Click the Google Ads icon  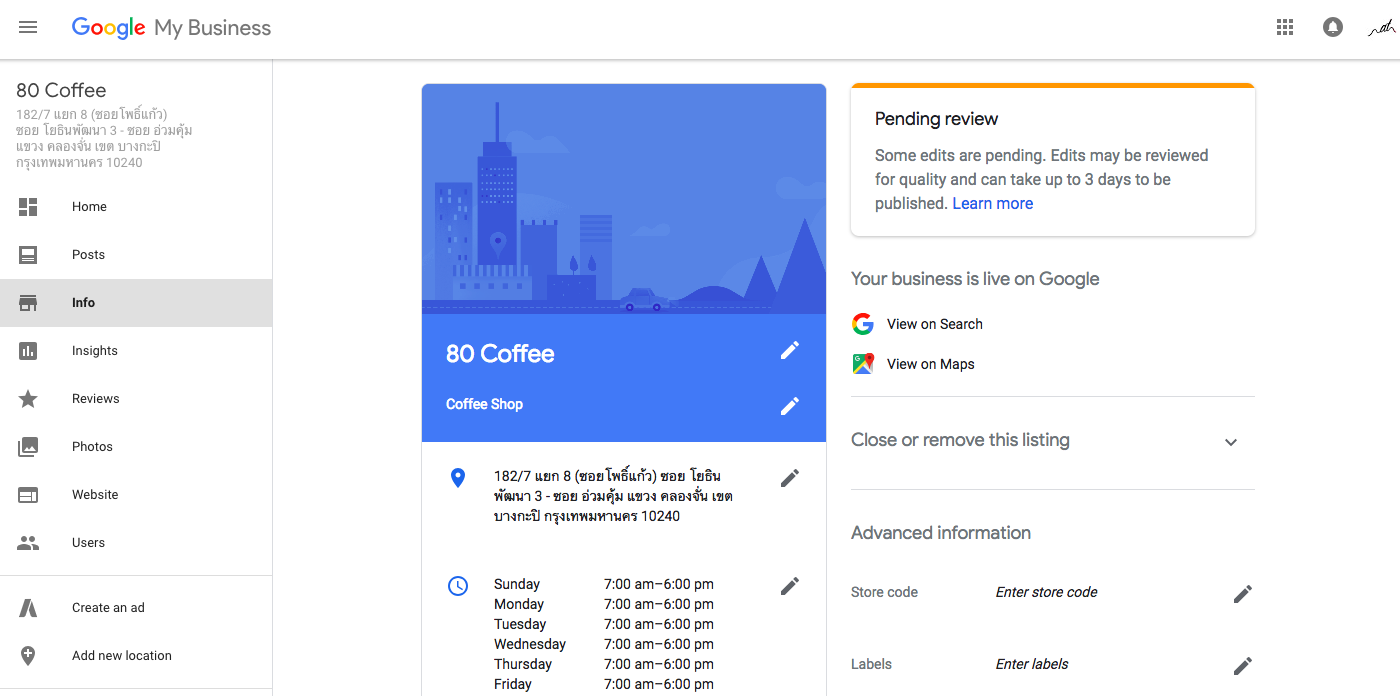click(x=28, y=608)
